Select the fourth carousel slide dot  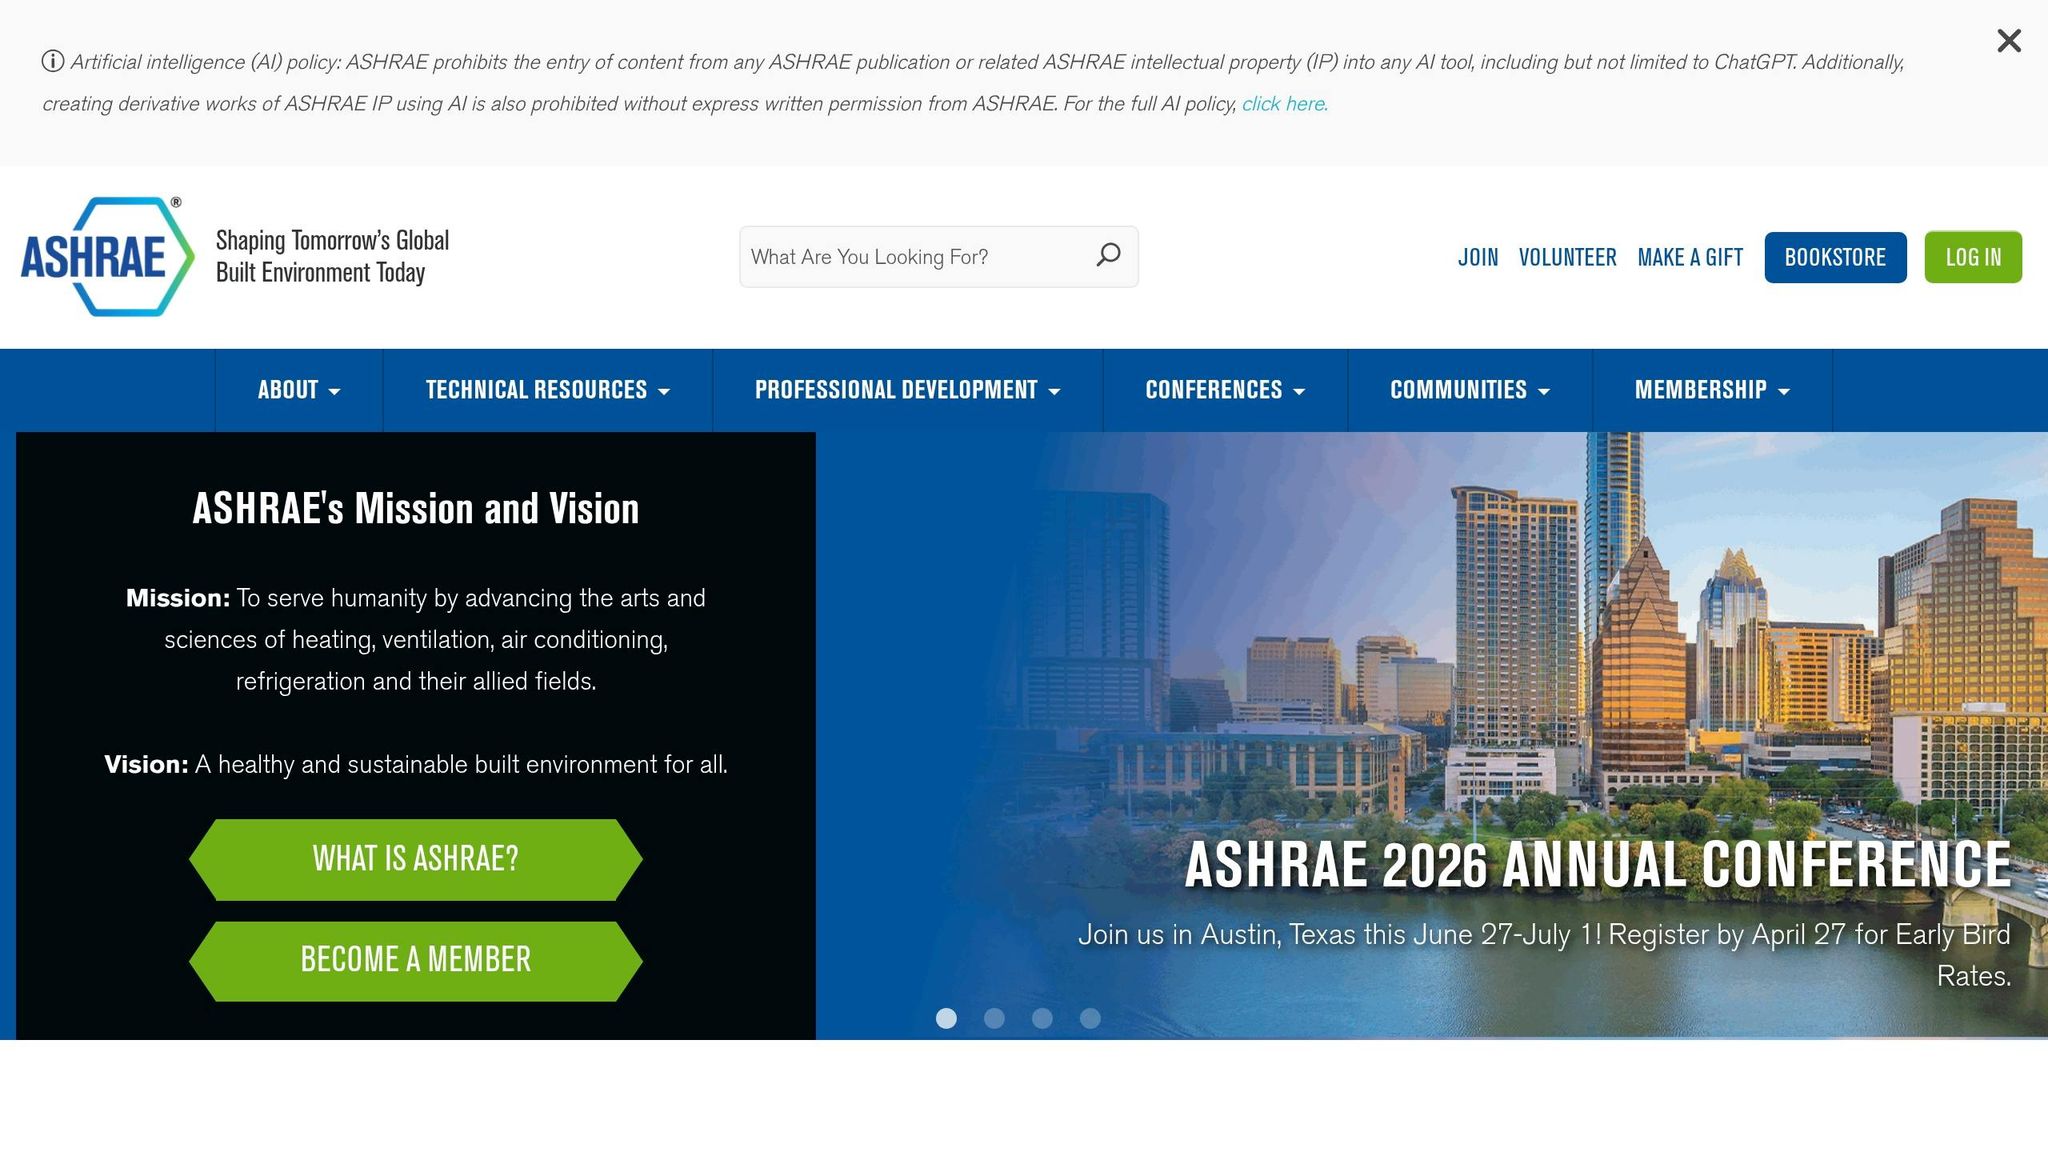(1090, 1018)
